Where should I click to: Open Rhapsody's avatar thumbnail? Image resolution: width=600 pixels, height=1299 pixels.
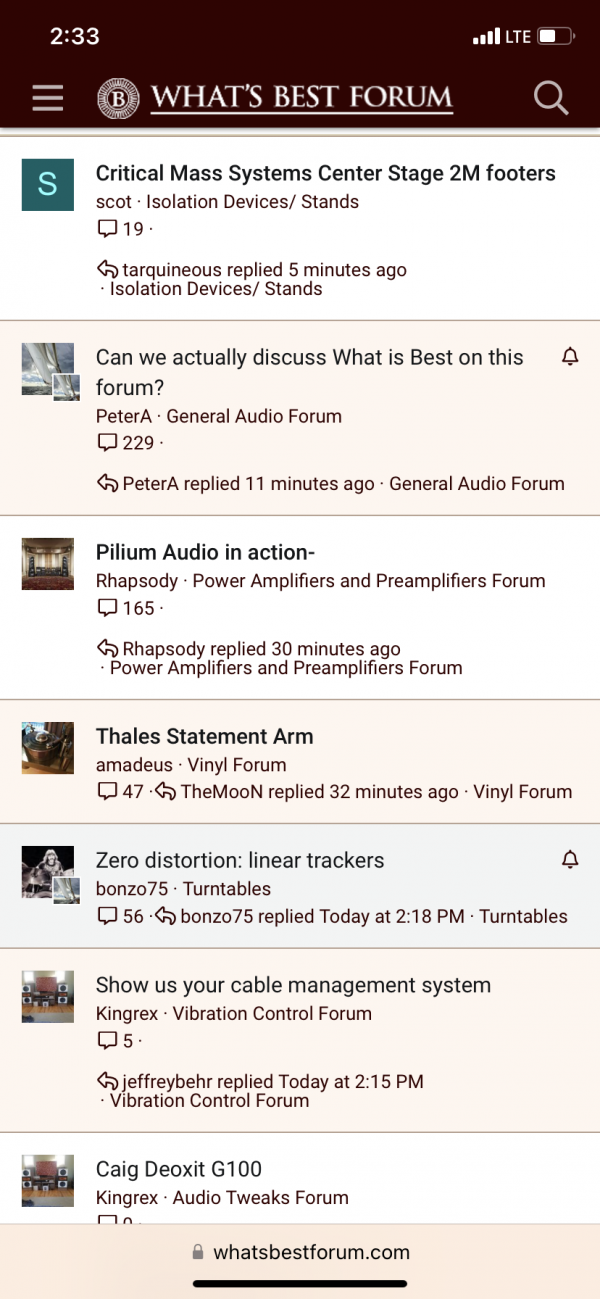pos(47,564)
